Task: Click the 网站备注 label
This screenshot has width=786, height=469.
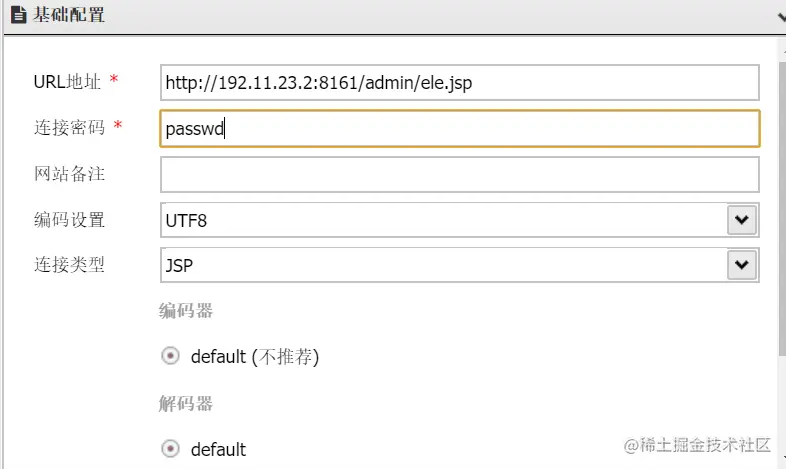Action: point(69,174)
